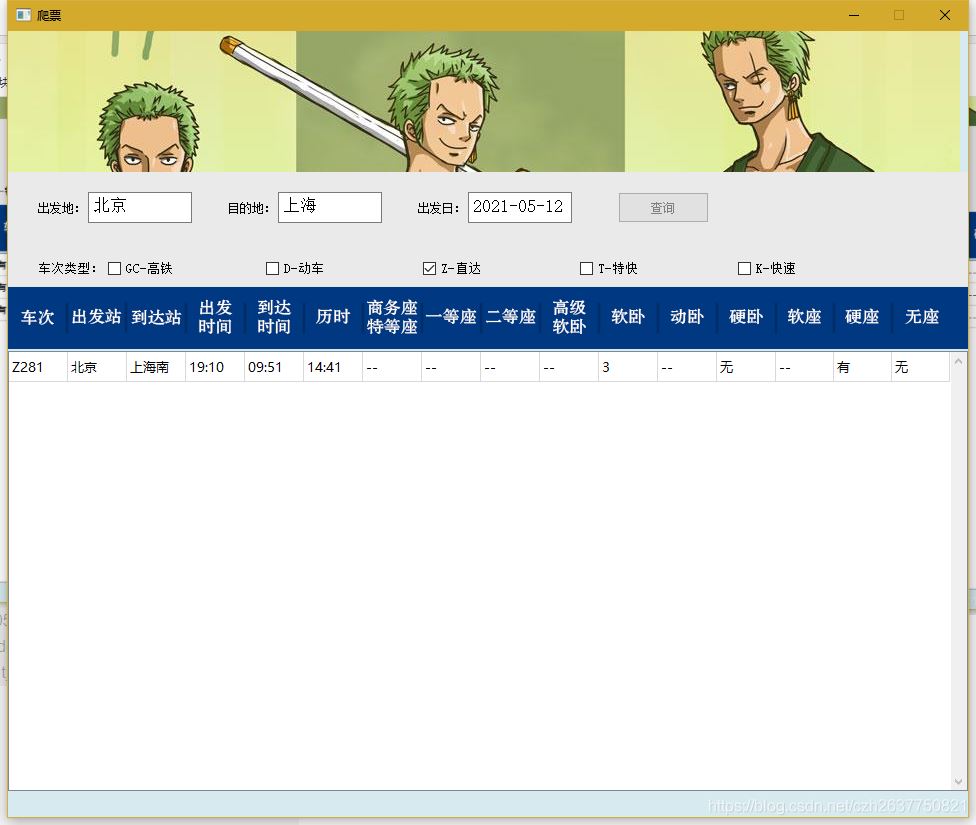
Task: Click the 软卧 column header
Action: point(627,317)
